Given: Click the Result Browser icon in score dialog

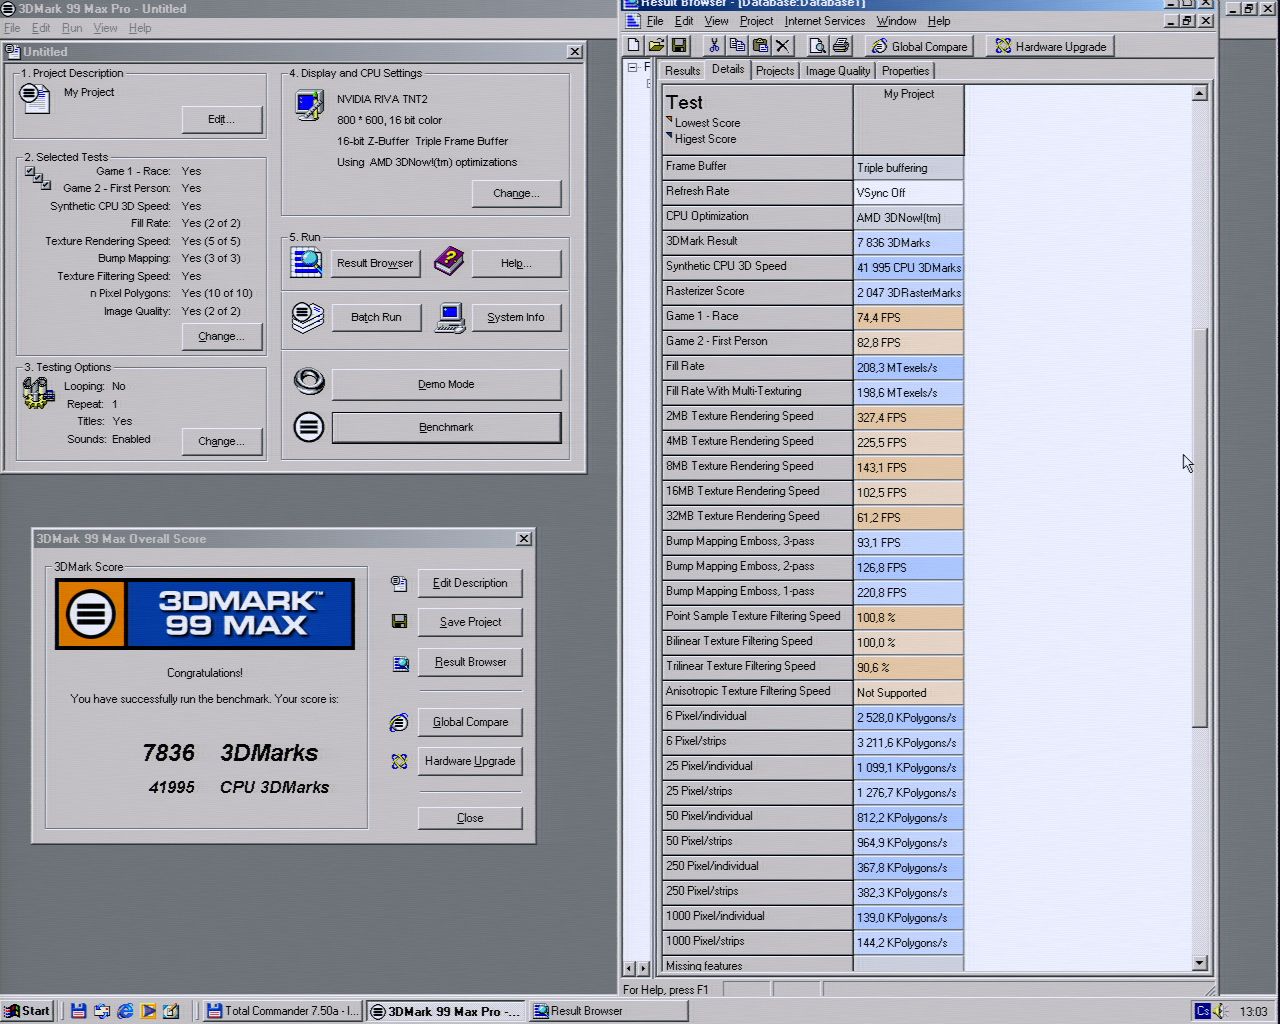Looking at the screenshot, I should [x=400, y=663].
